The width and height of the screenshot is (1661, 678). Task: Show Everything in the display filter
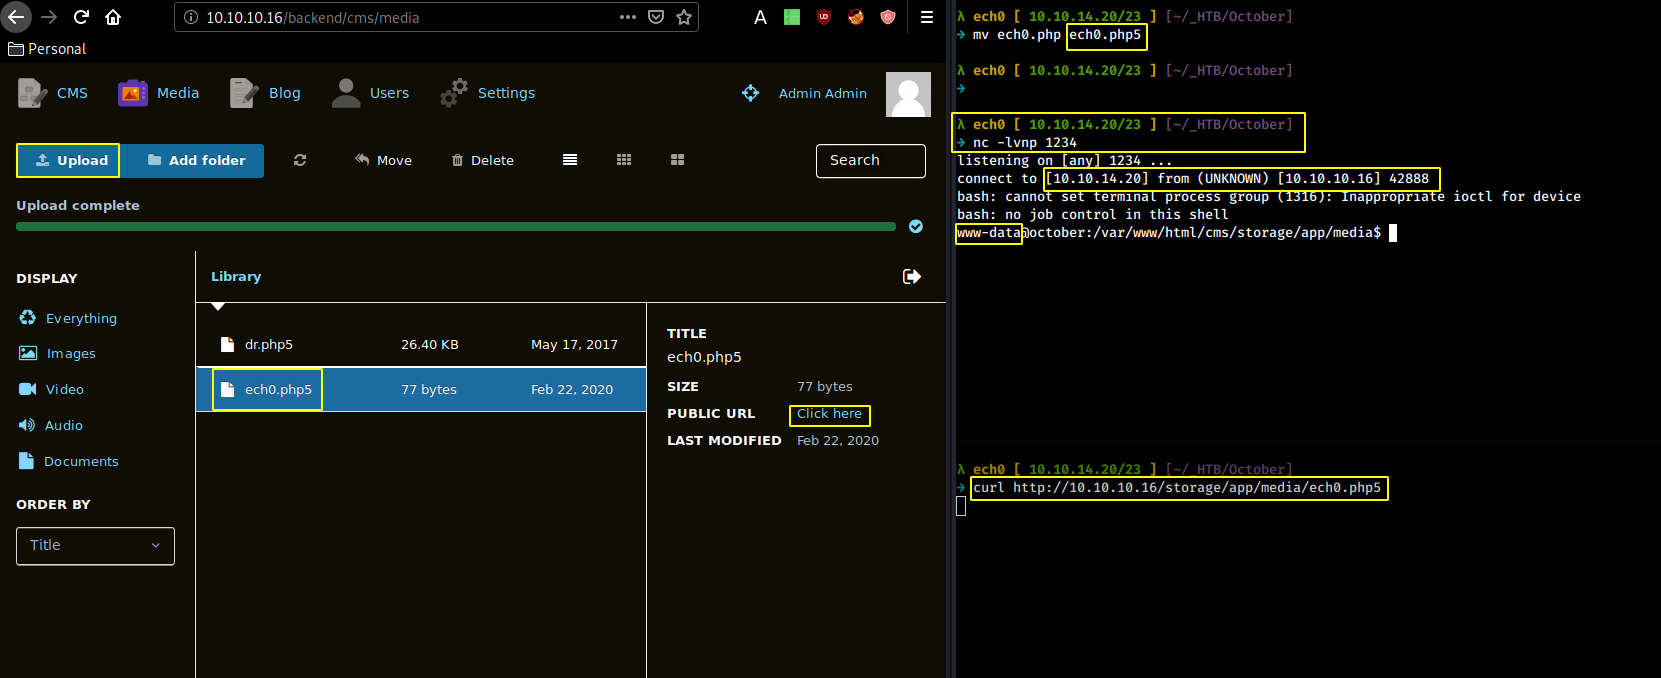tap(68, 318)
